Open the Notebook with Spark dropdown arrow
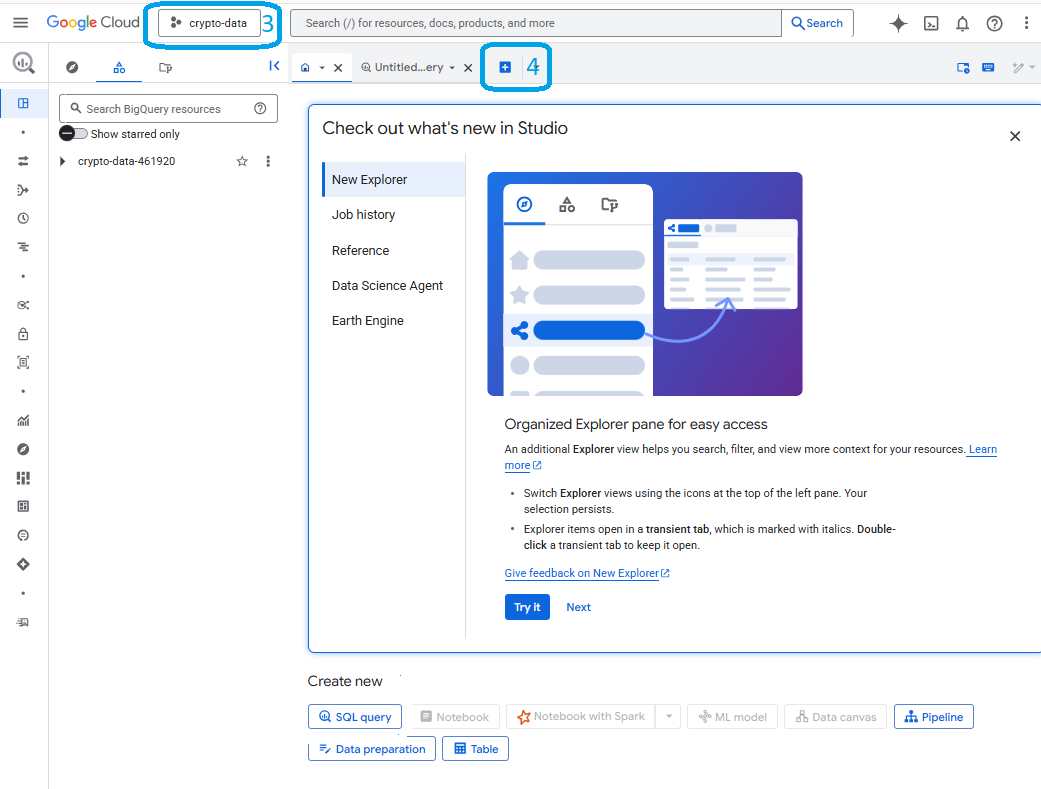This screenshot has height=789, width=1041. [668, 716]
